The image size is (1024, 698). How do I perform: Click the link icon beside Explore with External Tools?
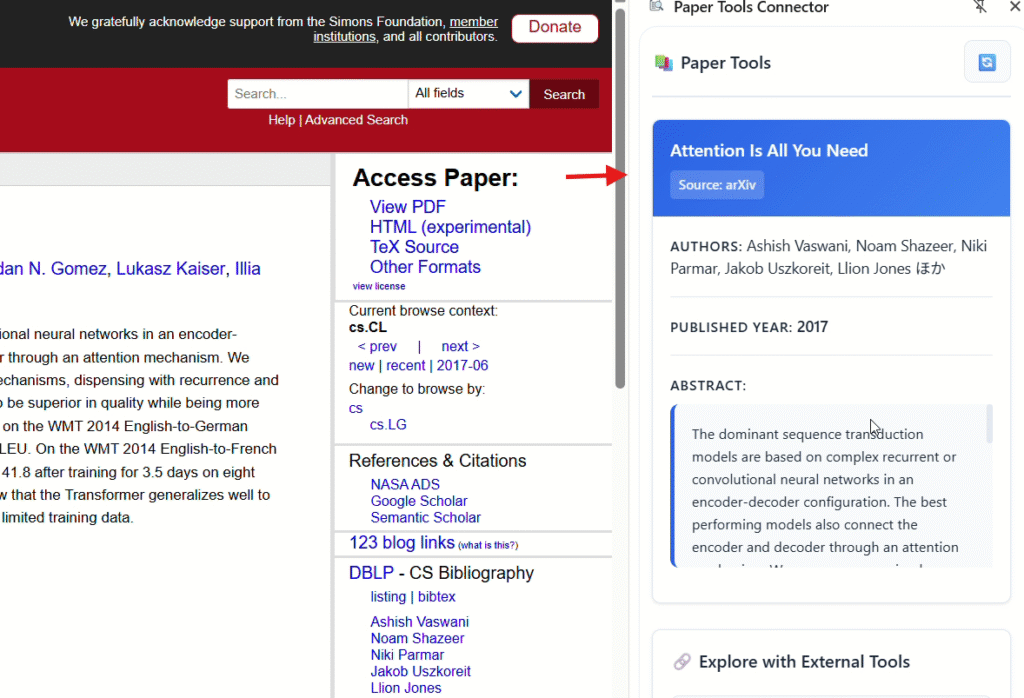[x=682, y=661]
